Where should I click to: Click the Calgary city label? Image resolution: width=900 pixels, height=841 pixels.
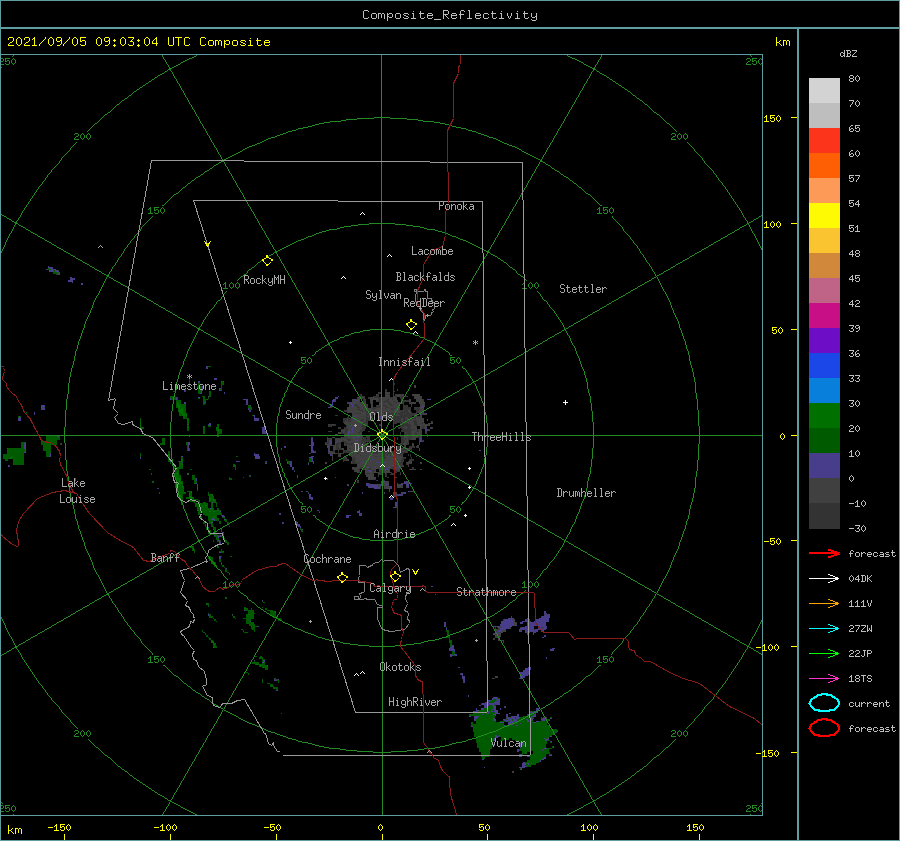[390, 588]
